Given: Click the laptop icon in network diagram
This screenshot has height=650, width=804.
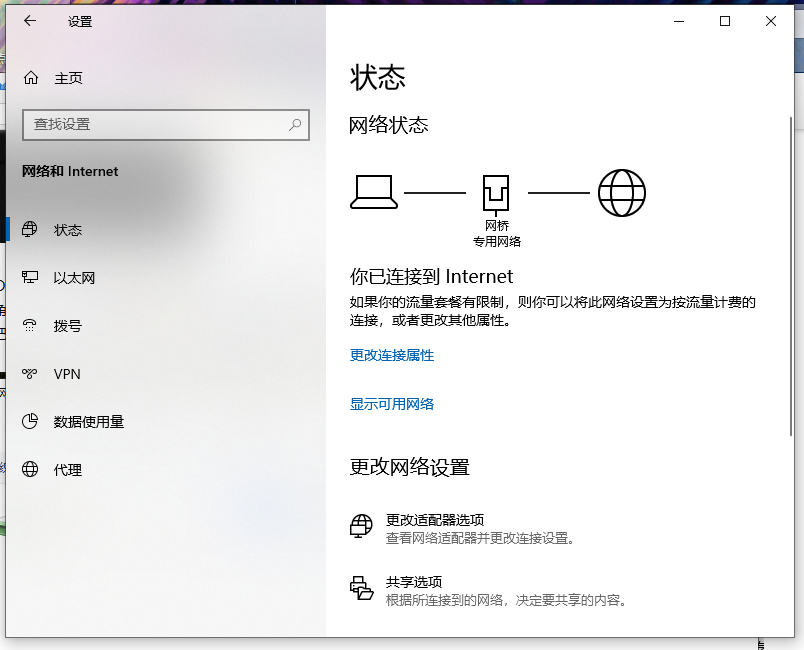Looking at the screenshot, I should coord(374,192).
